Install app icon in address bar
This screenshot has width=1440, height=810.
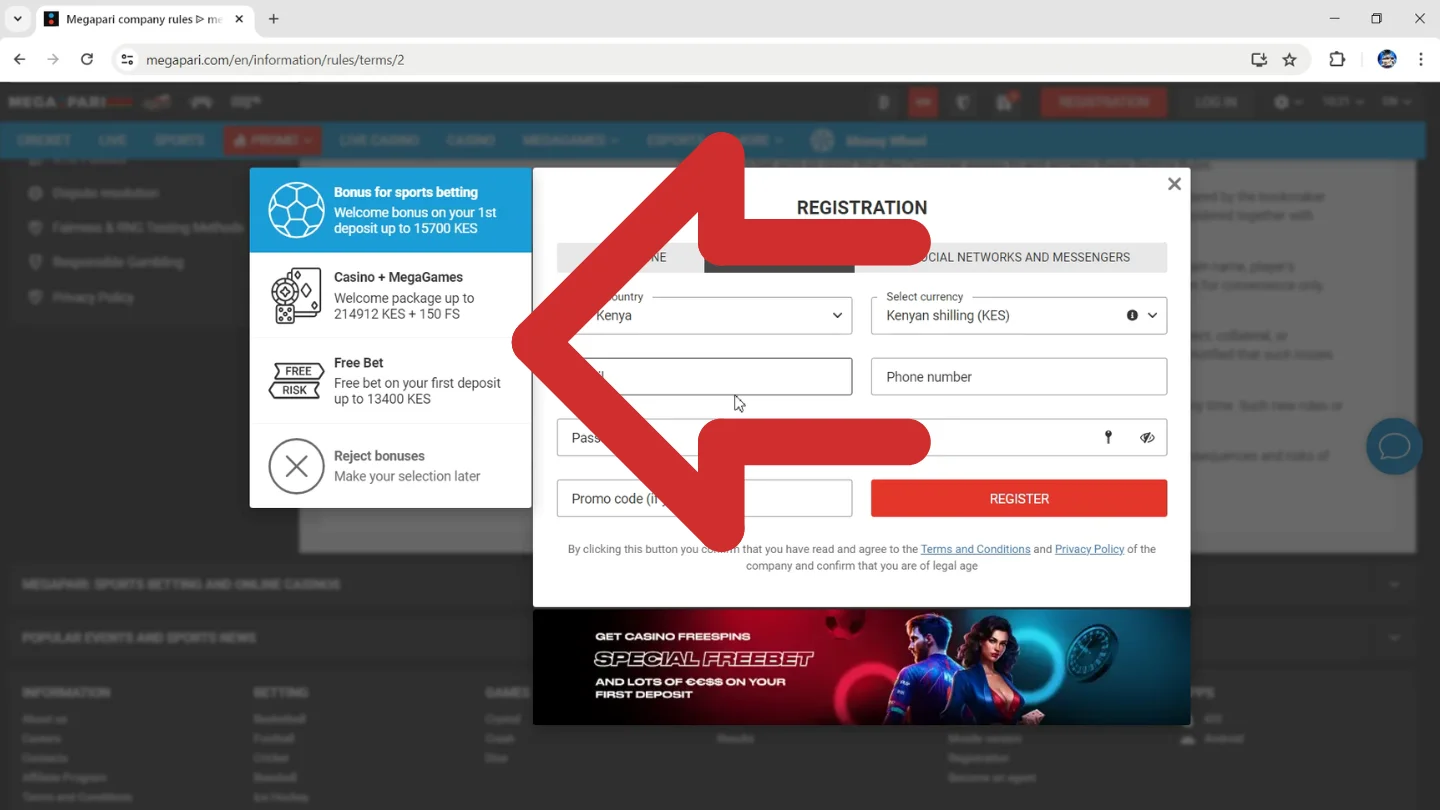tap(1259, 60)
